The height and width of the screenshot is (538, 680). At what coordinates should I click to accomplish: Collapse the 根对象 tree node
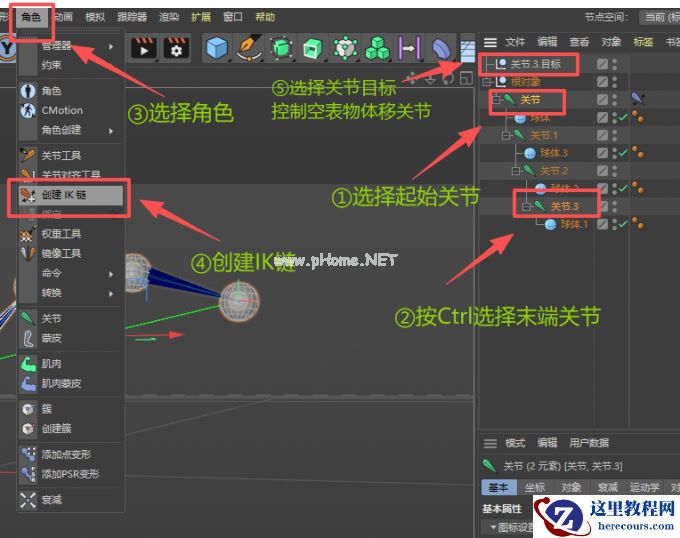[487, 82]
